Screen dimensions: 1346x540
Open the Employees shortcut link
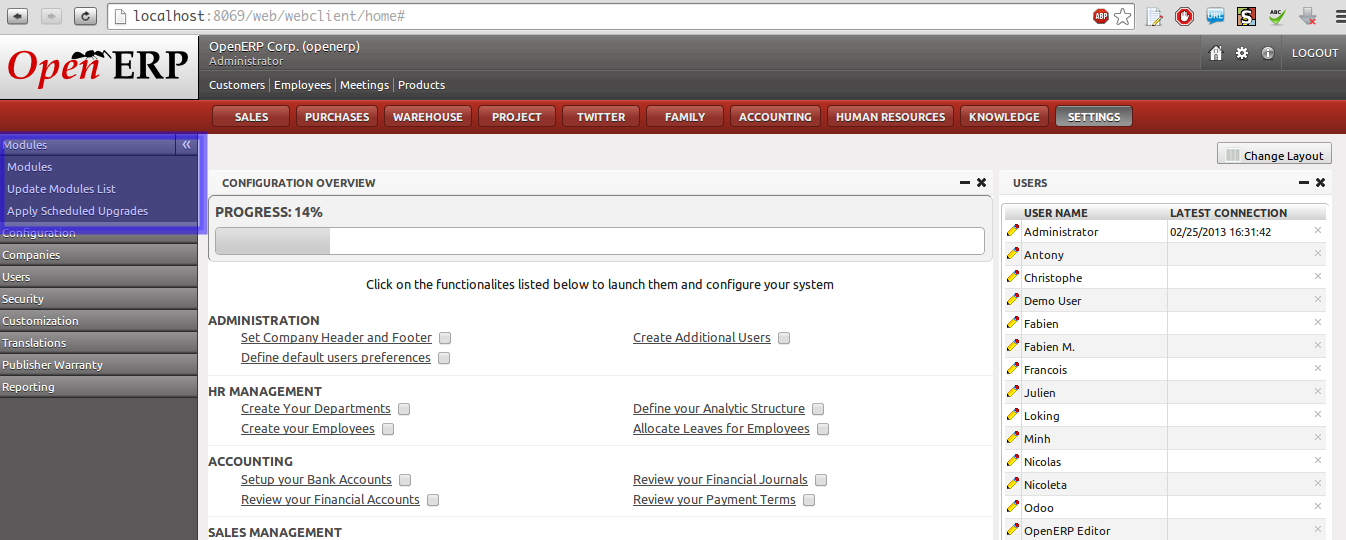302,85
